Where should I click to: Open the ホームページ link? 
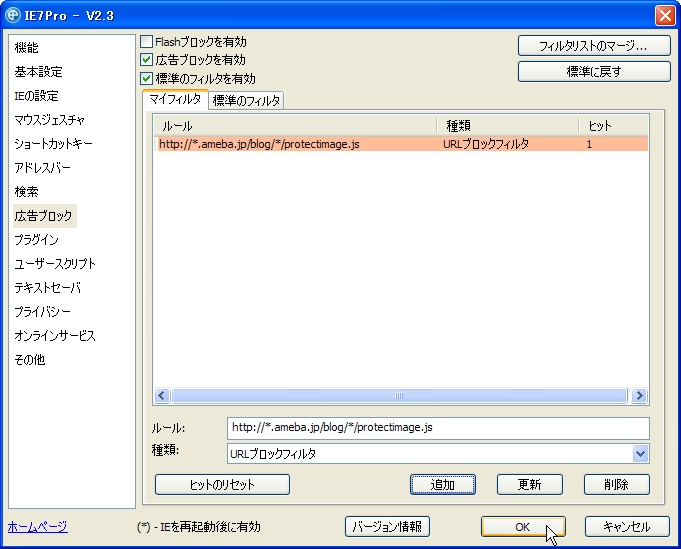click(37, 527)
